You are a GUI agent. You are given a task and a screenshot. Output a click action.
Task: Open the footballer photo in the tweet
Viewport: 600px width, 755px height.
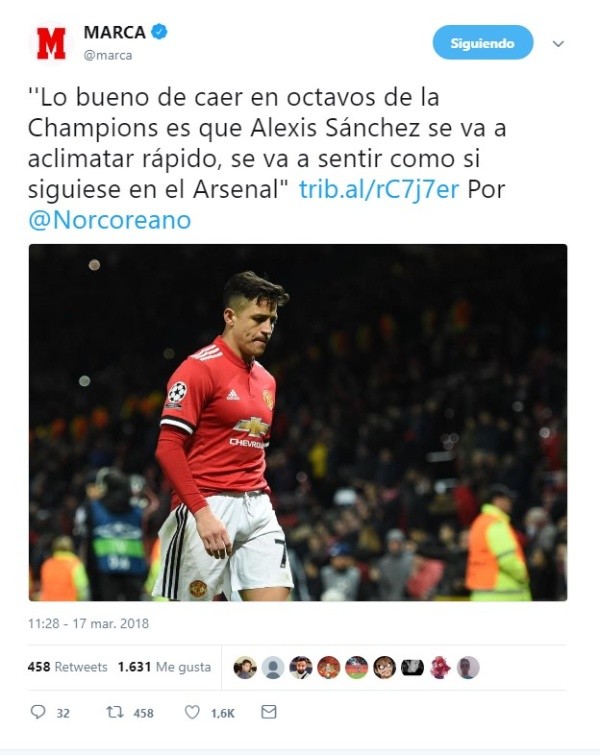(298, 422)
